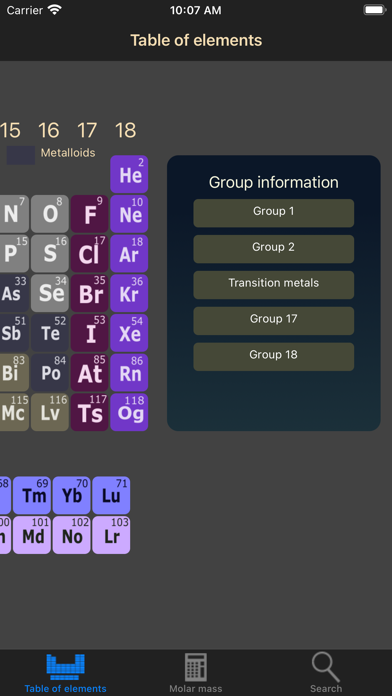Click the Table of elements title

(x=196, y=40)
